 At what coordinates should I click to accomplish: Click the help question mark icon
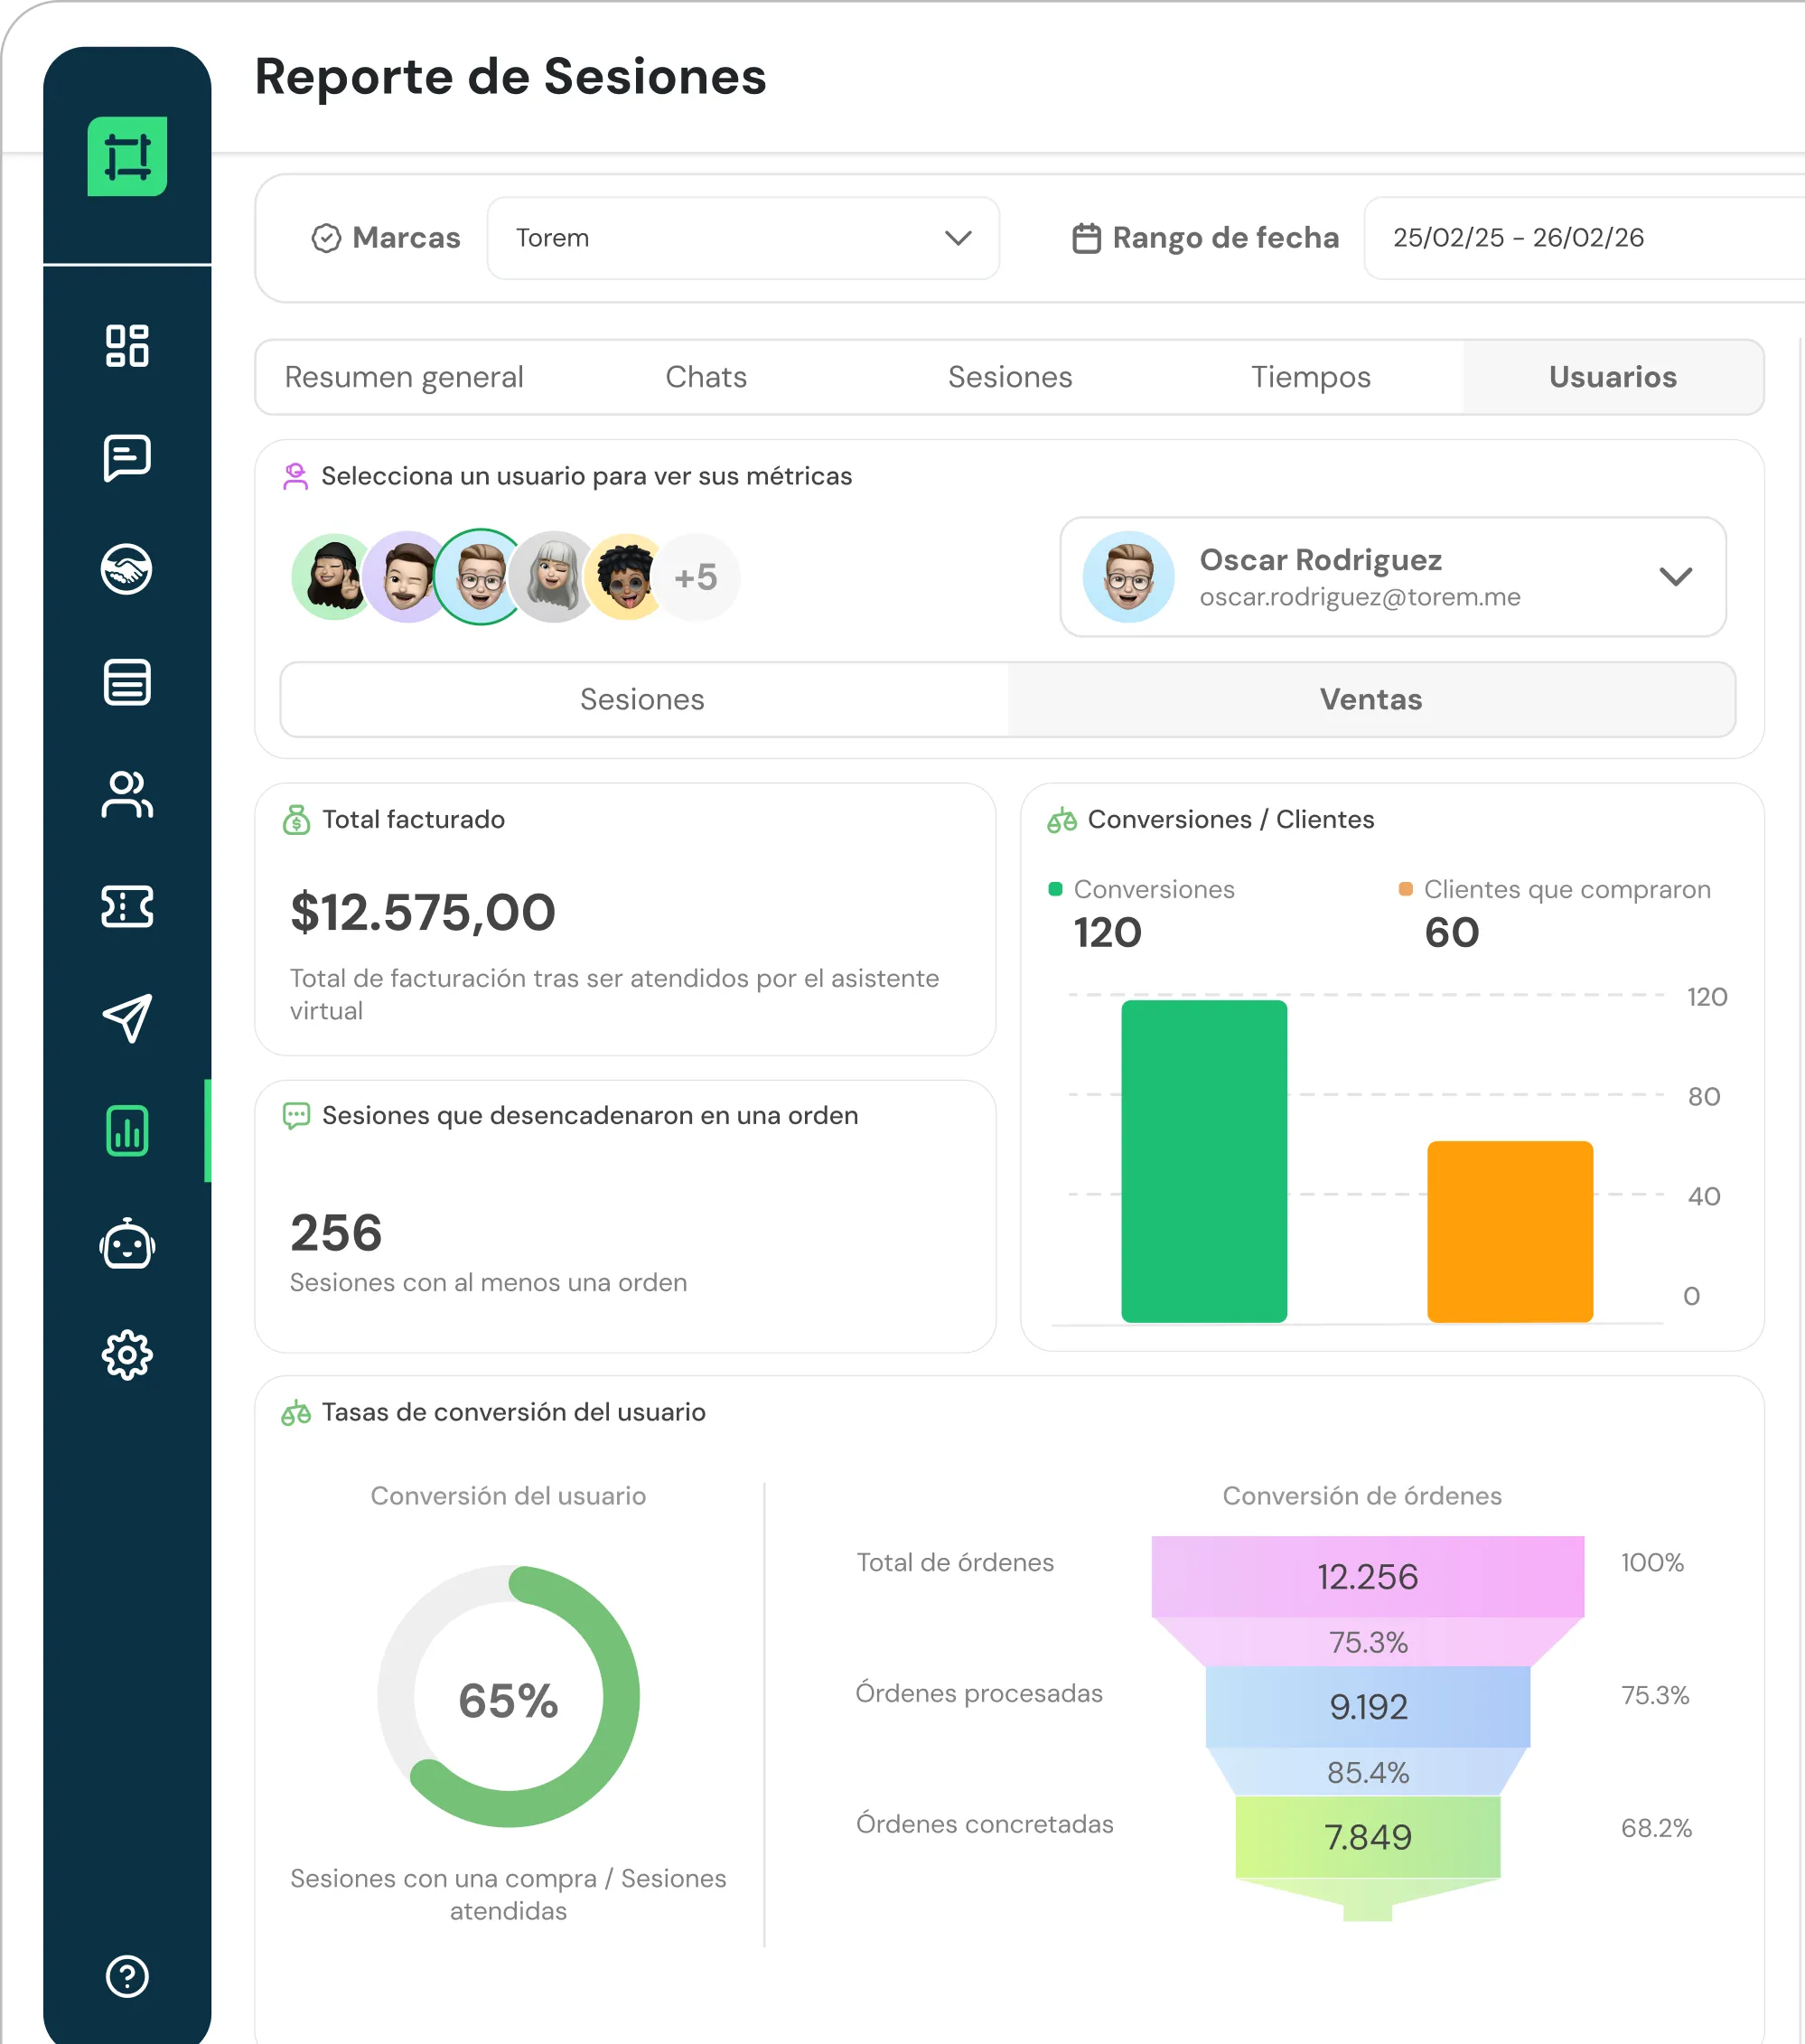click(127, 1977)
